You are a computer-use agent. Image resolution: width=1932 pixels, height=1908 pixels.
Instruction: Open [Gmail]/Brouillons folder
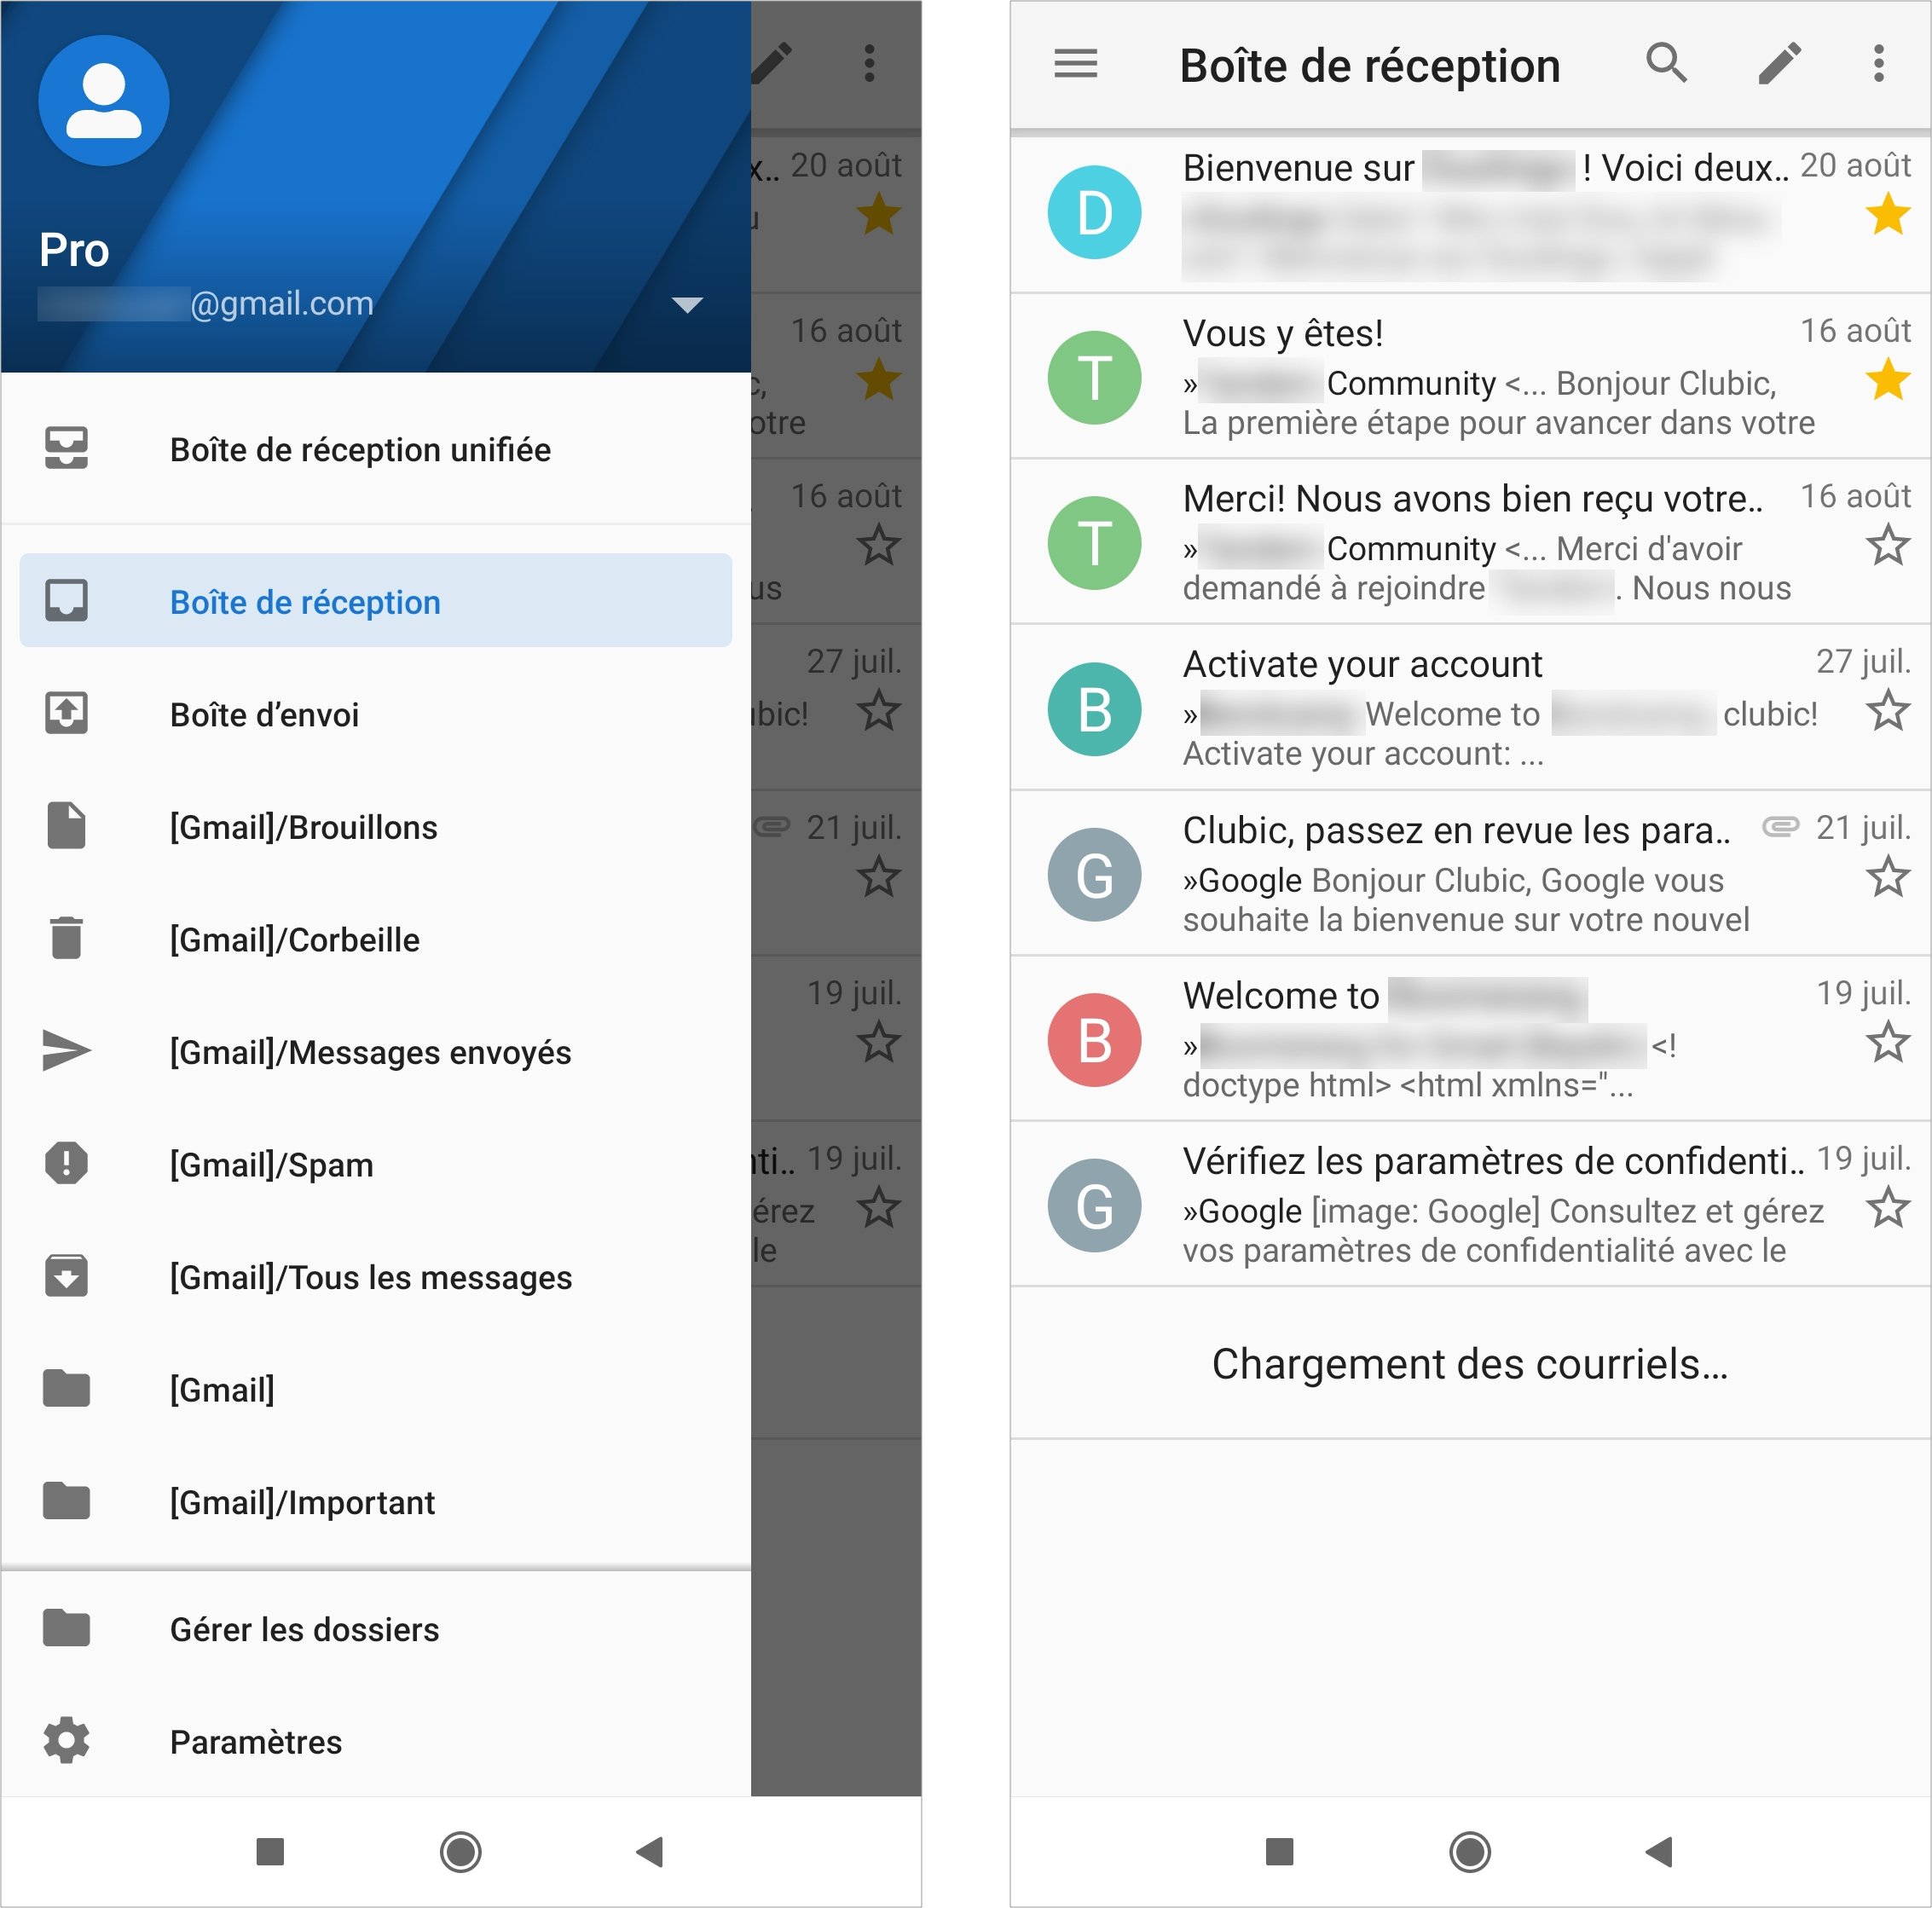[x=376, y=827]
